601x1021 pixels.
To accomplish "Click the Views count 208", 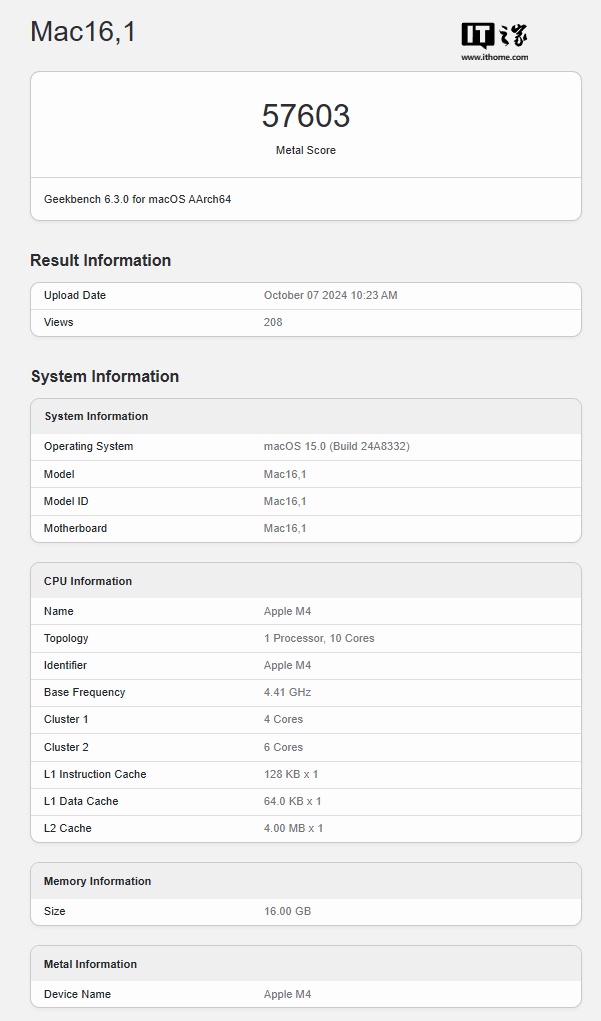I will (x=273, y=322).
